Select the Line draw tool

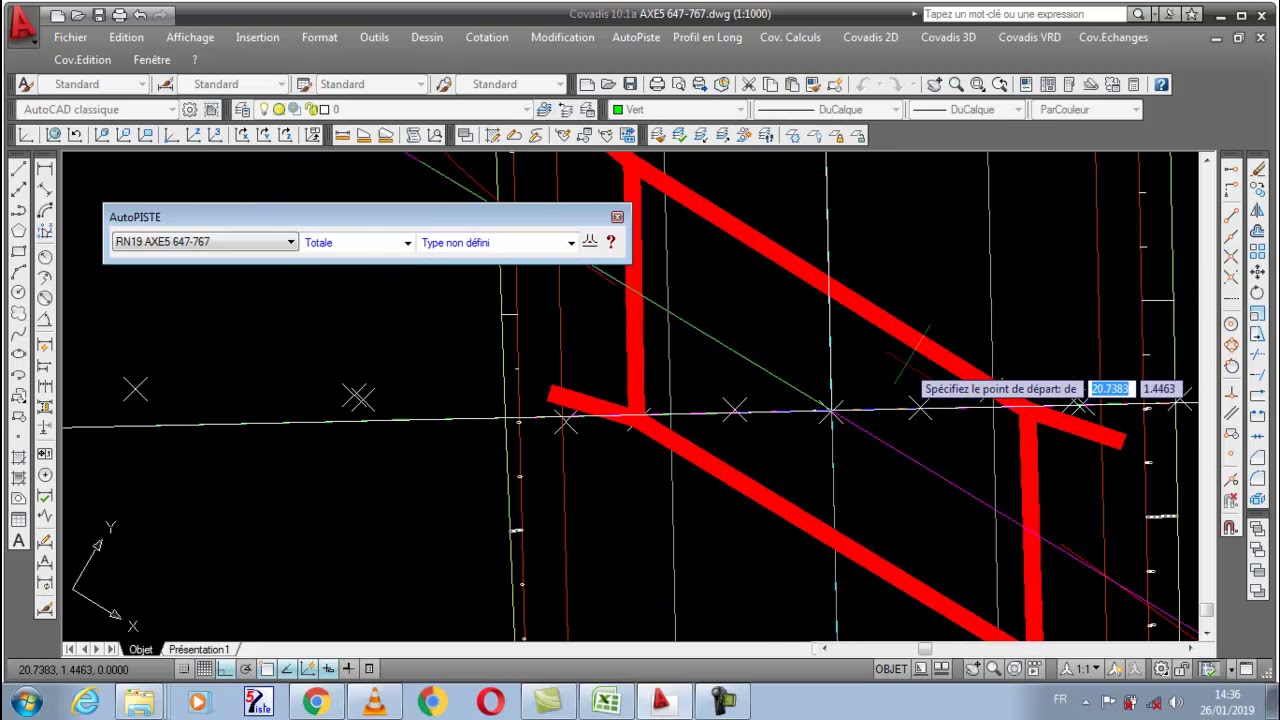18,169
